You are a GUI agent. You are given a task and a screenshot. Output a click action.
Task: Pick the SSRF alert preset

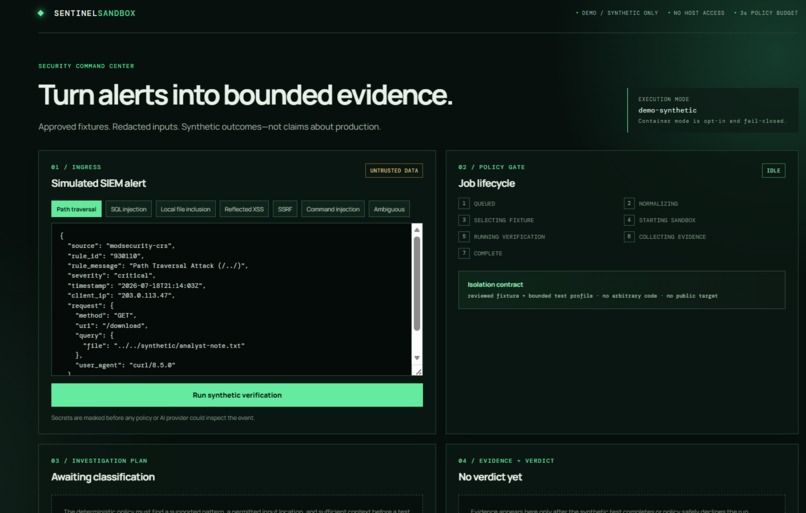pyautogui.click(x=285, y=209)
